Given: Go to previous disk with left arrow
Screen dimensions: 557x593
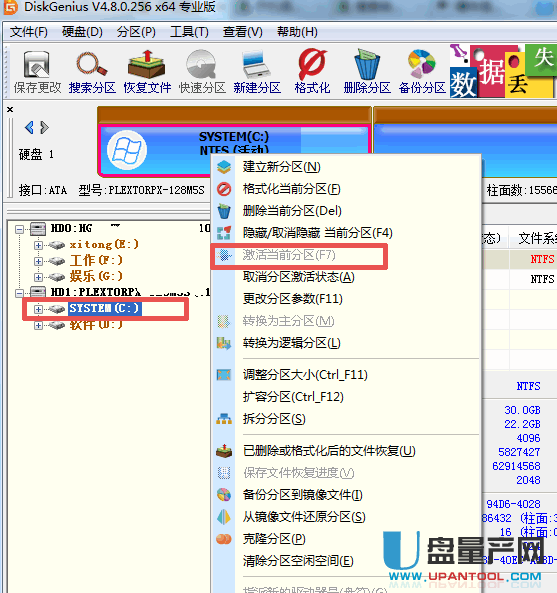Looking at the screenshot, I should tap(29, 127).
